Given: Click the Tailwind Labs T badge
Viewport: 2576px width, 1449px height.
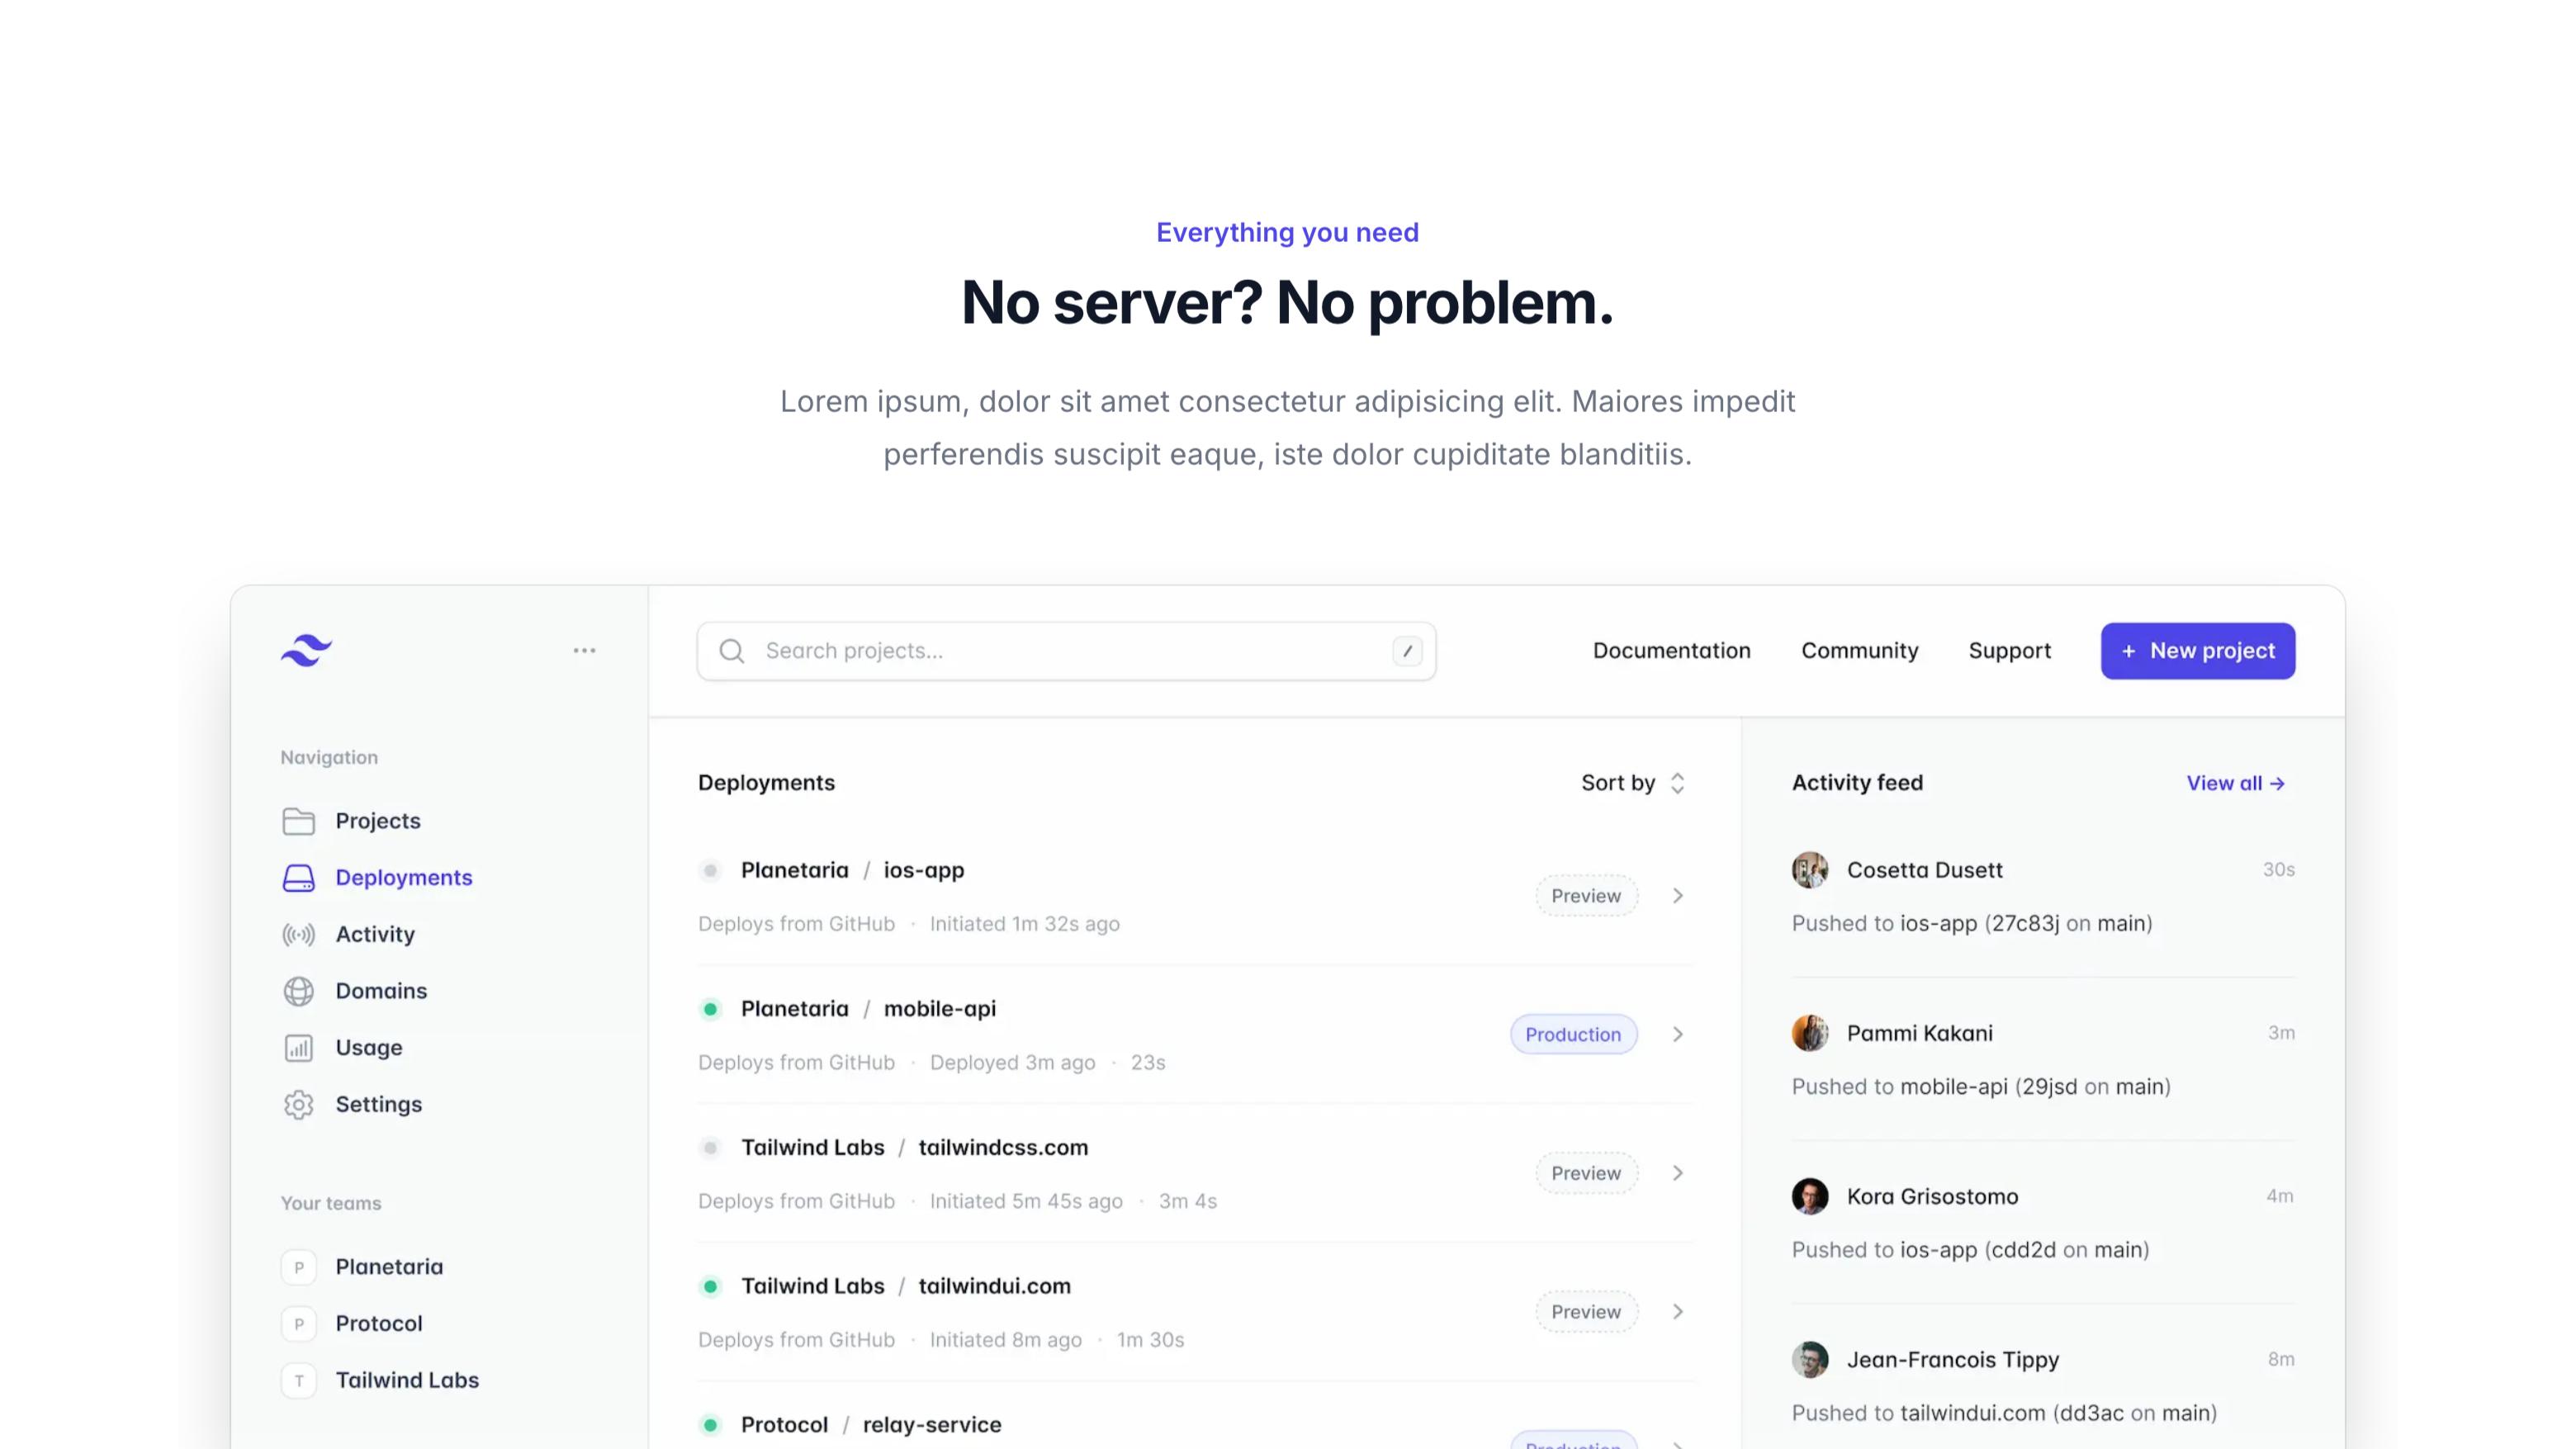Looking at the screenshot, I should point(298,1381).
